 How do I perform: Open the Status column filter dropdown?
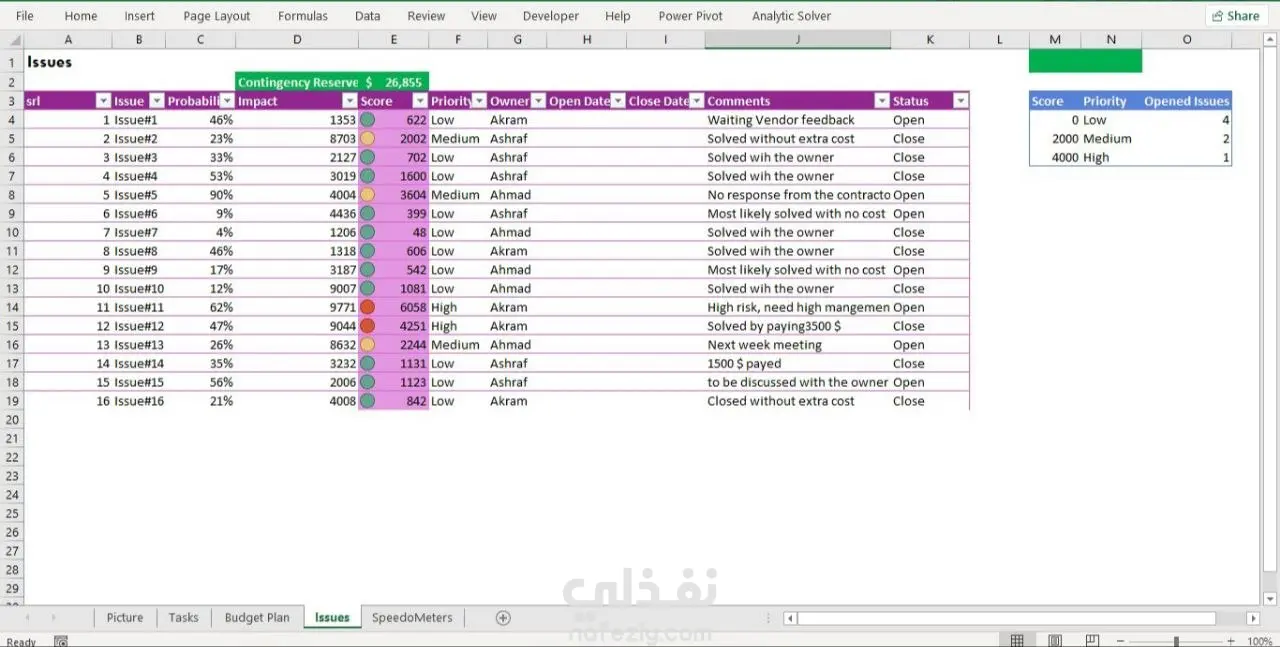(960, 101)
